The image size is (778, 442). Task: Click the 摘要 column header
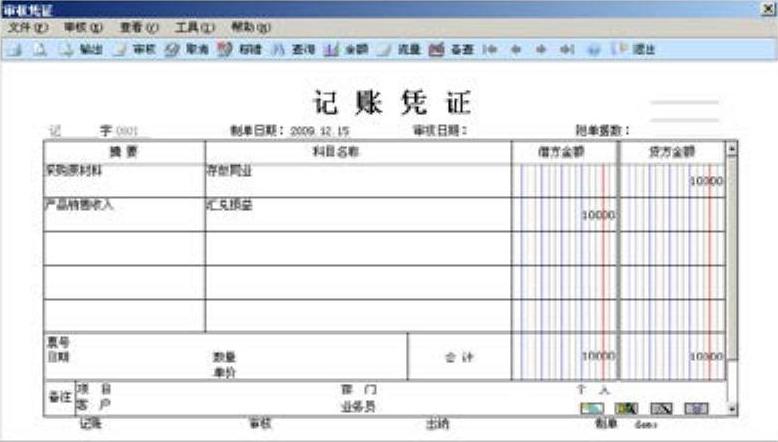[124, 152]
